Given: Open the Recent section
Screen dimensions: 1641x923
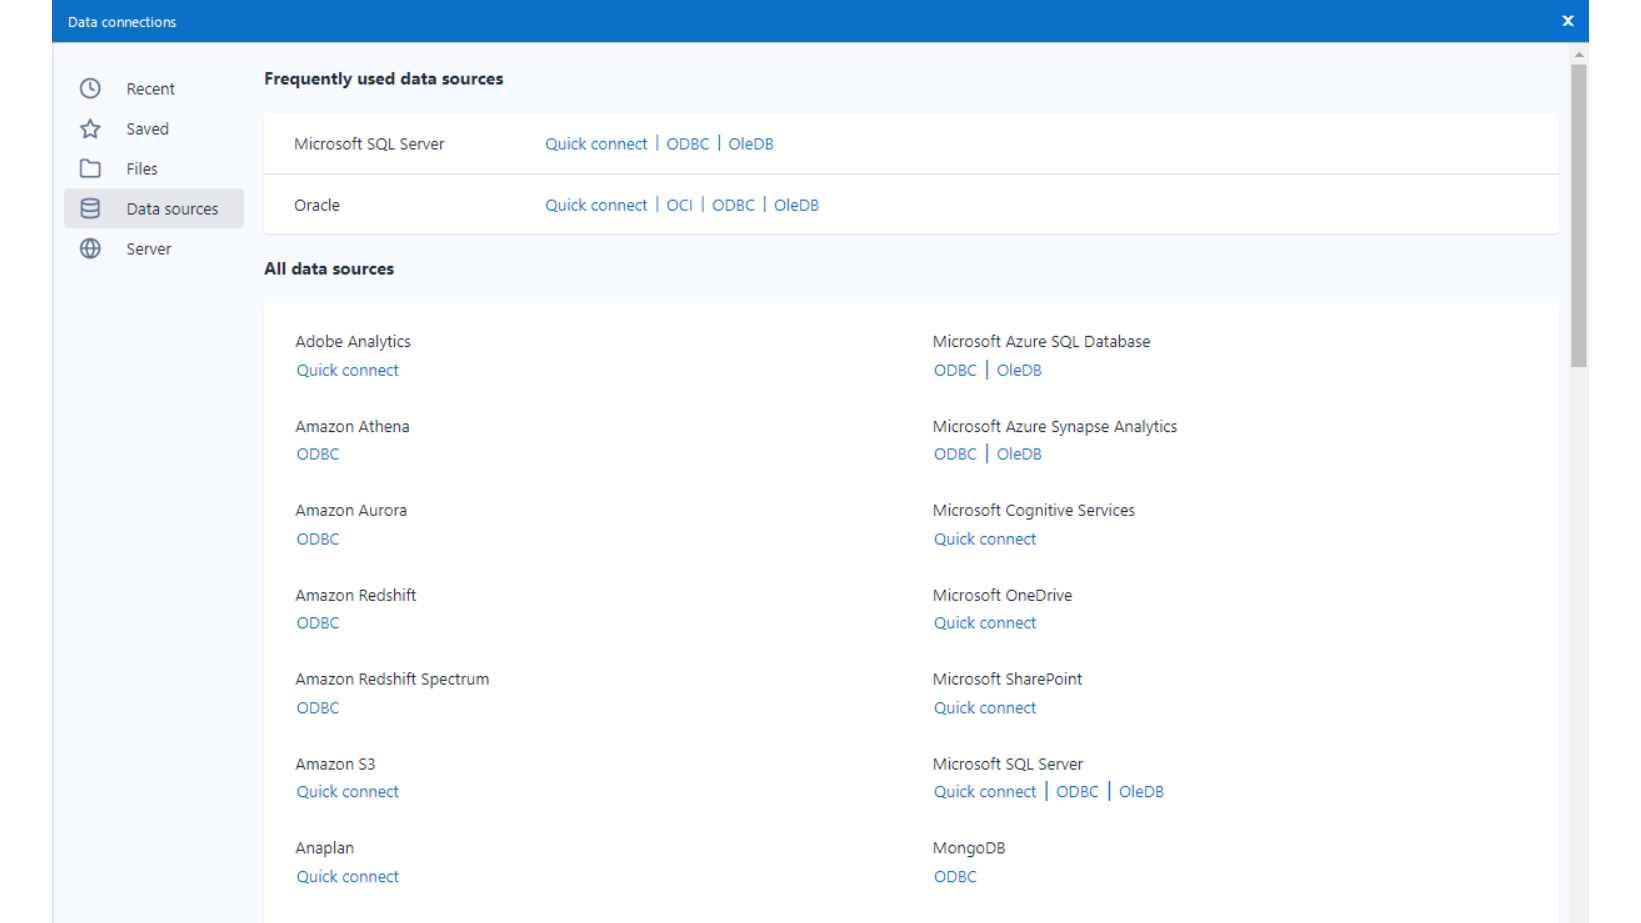Looking at the screenshot, I should (x=150, y=89).
